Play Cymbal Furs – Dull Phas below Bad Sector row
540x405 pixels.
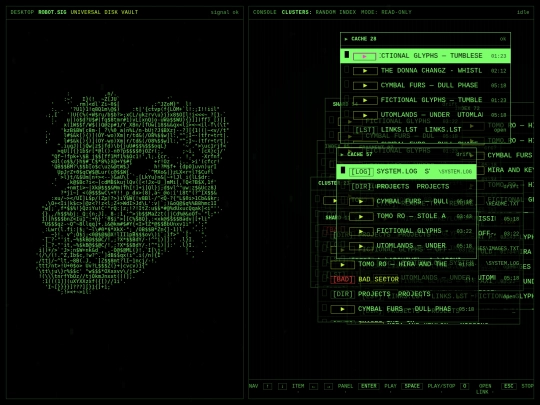pyautogui.click(x=342, y=309)
